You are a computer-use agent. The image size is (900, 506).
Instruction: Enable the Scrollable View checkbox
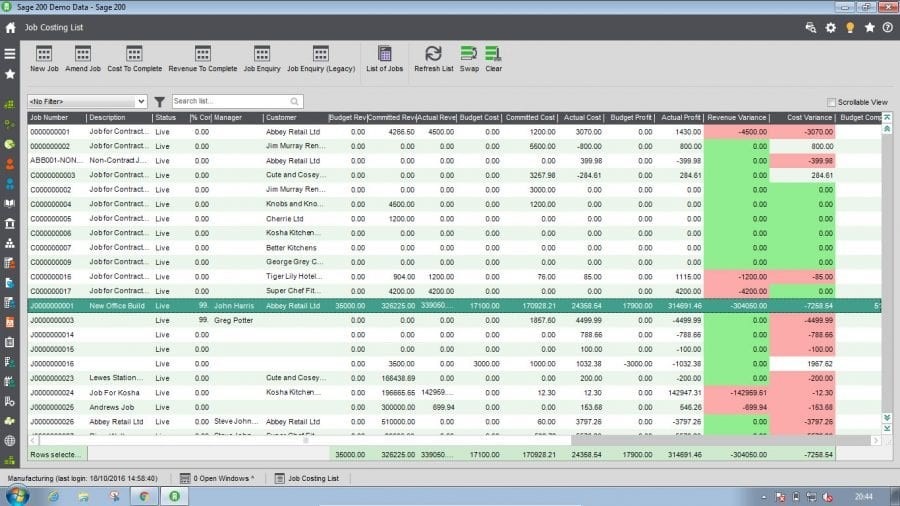[831, 102]
